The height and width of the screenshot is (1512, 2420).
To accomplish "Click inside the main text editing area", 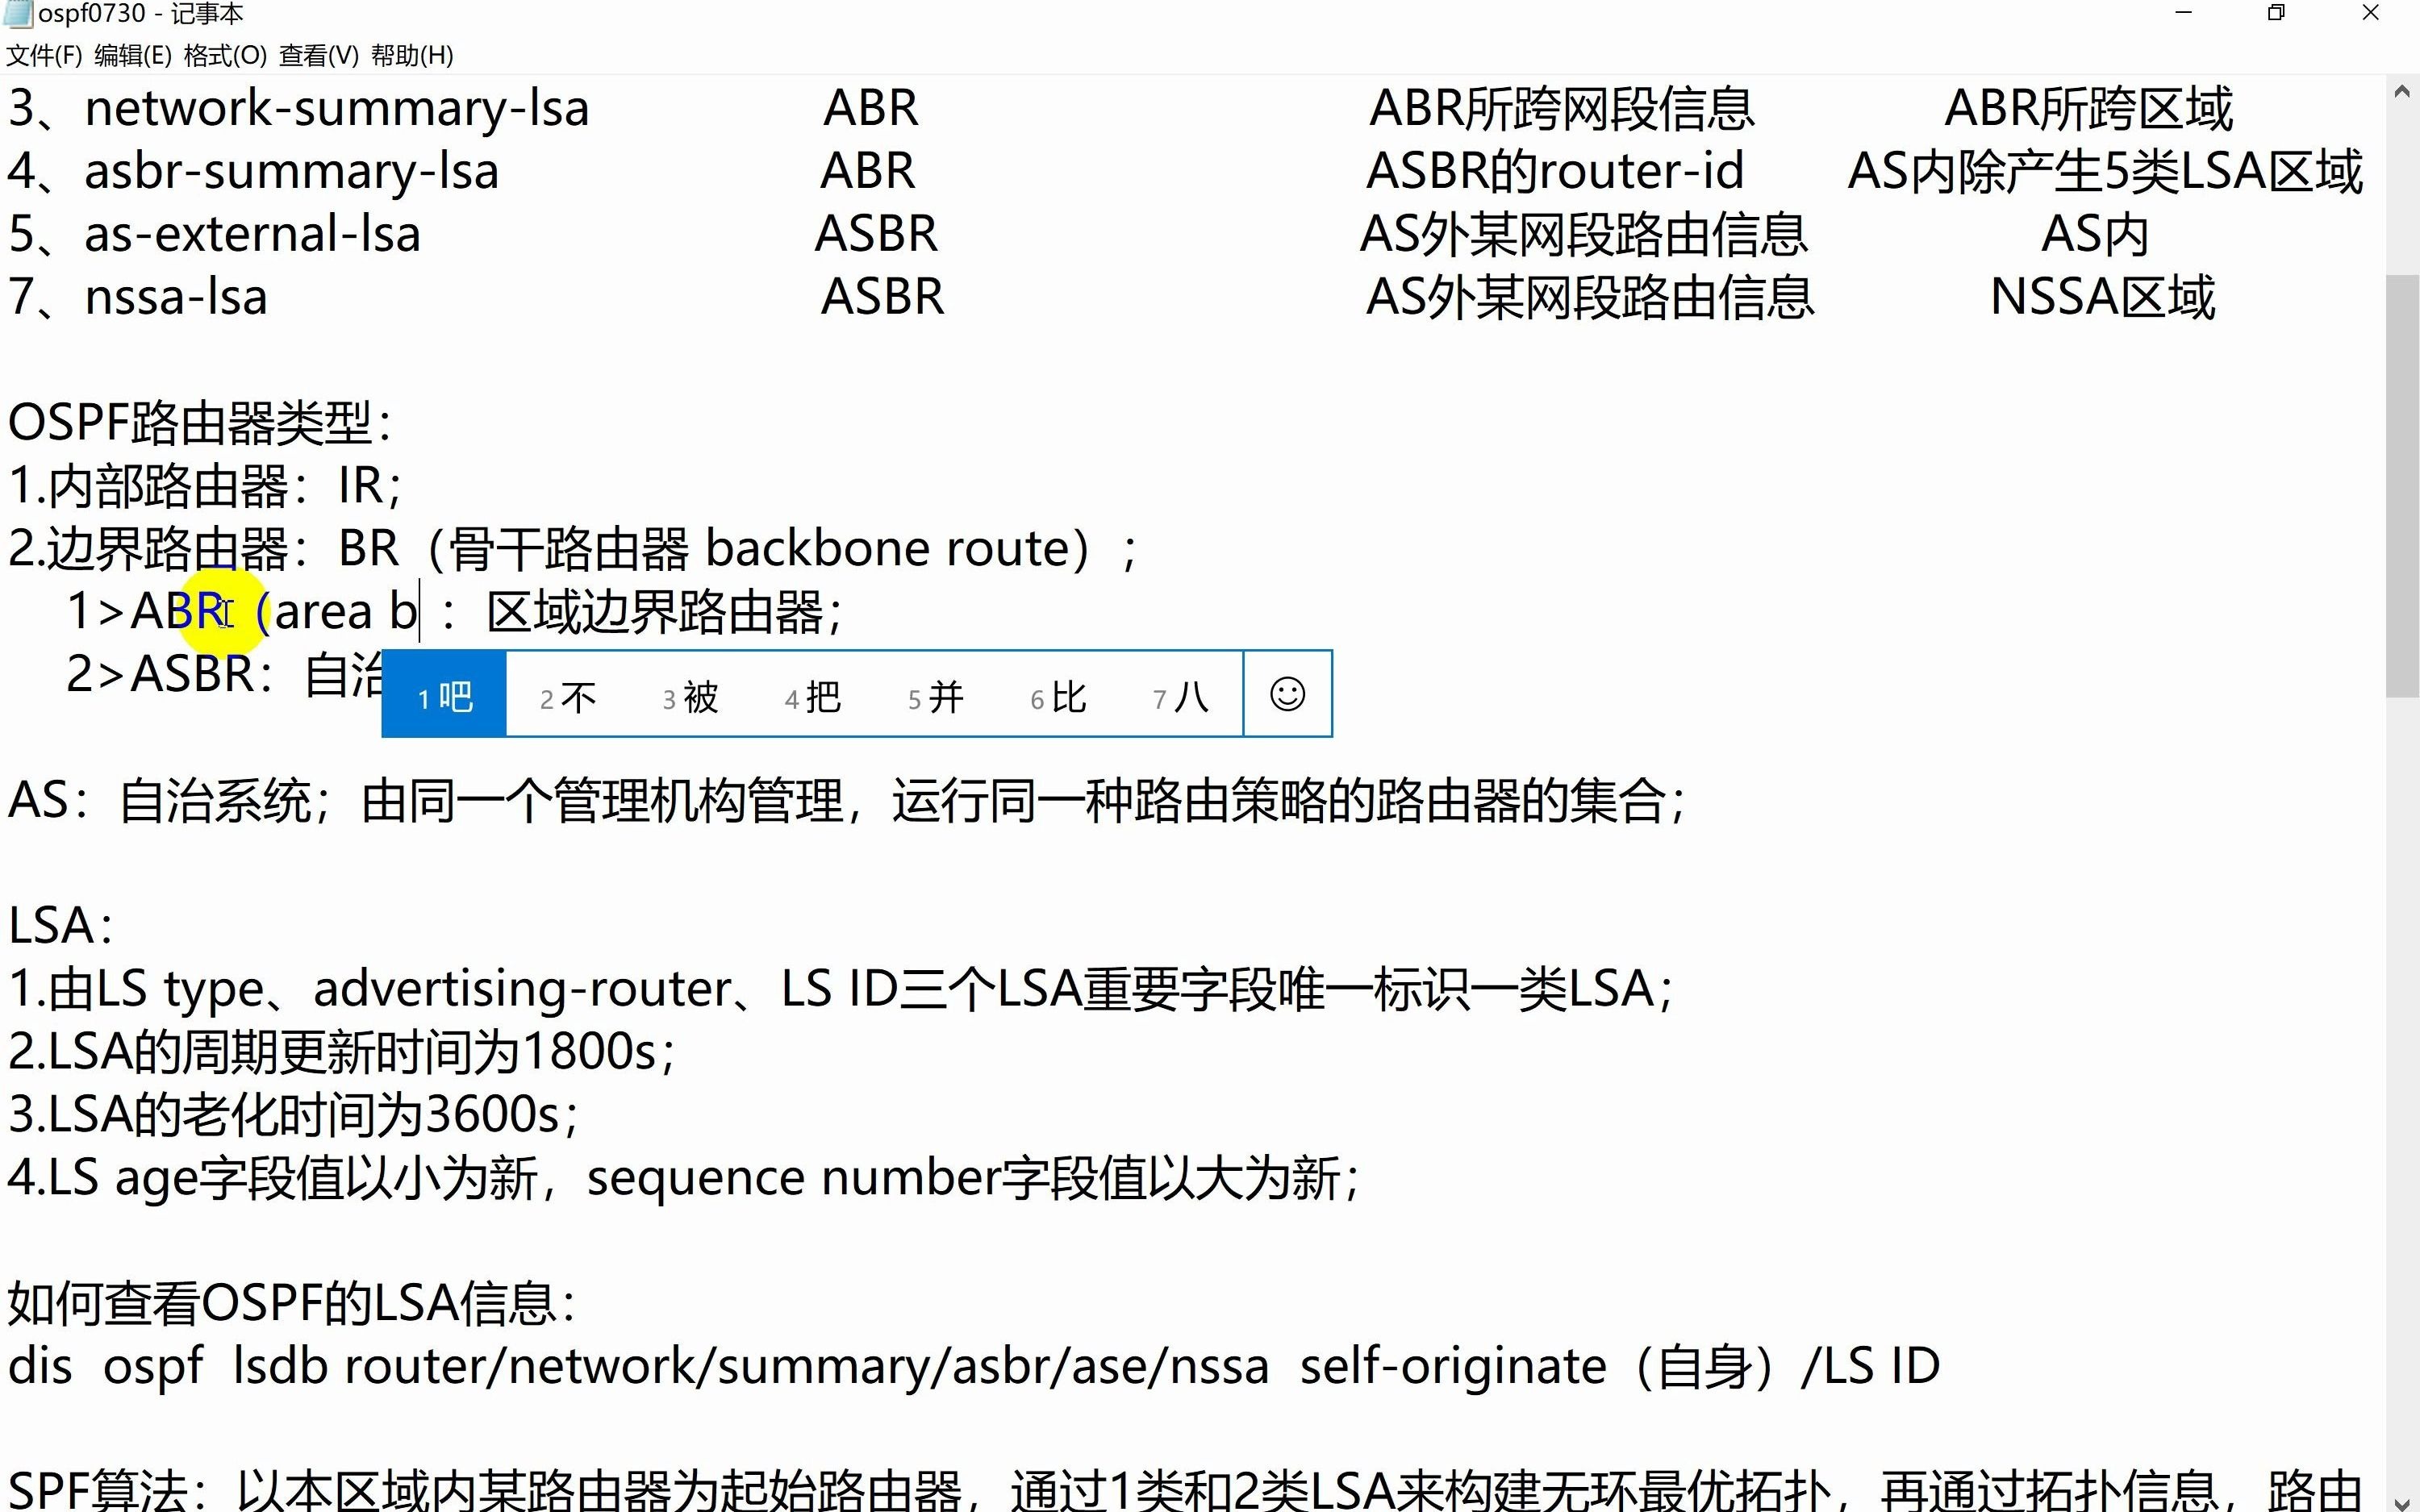I will tap(1209, 784).
